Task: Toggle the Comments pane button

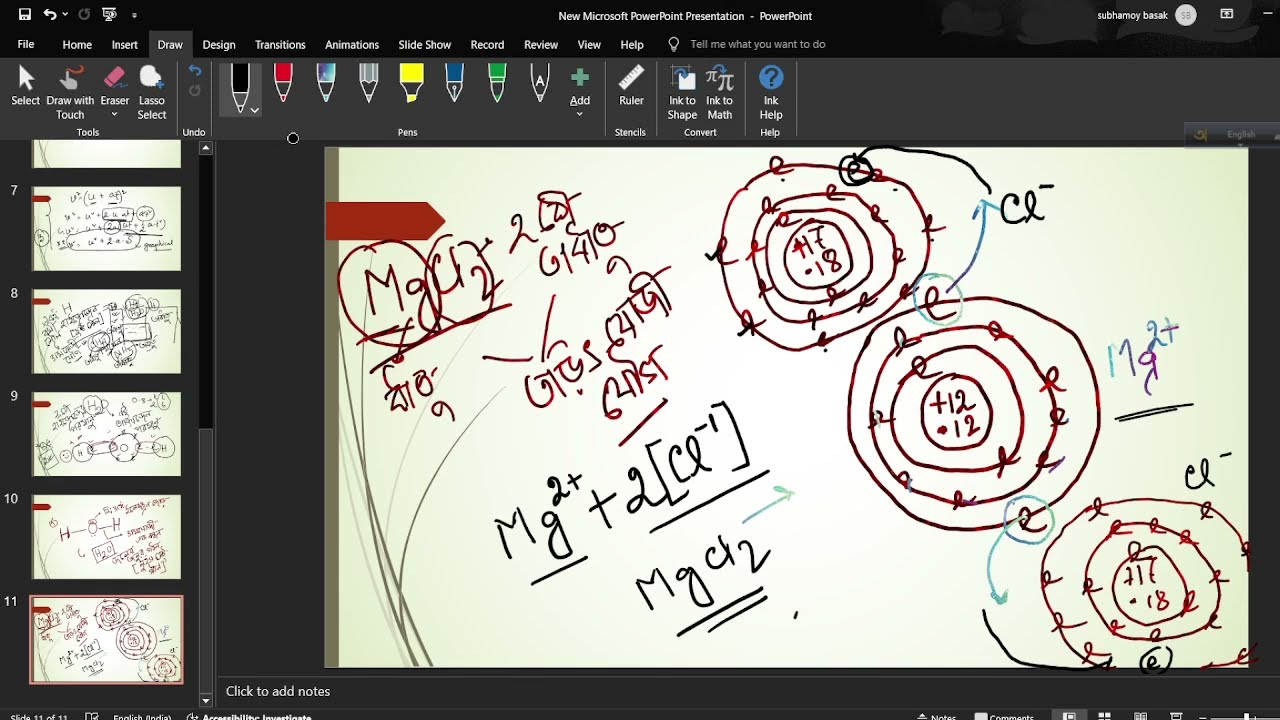Action: tap(1004, 716)
